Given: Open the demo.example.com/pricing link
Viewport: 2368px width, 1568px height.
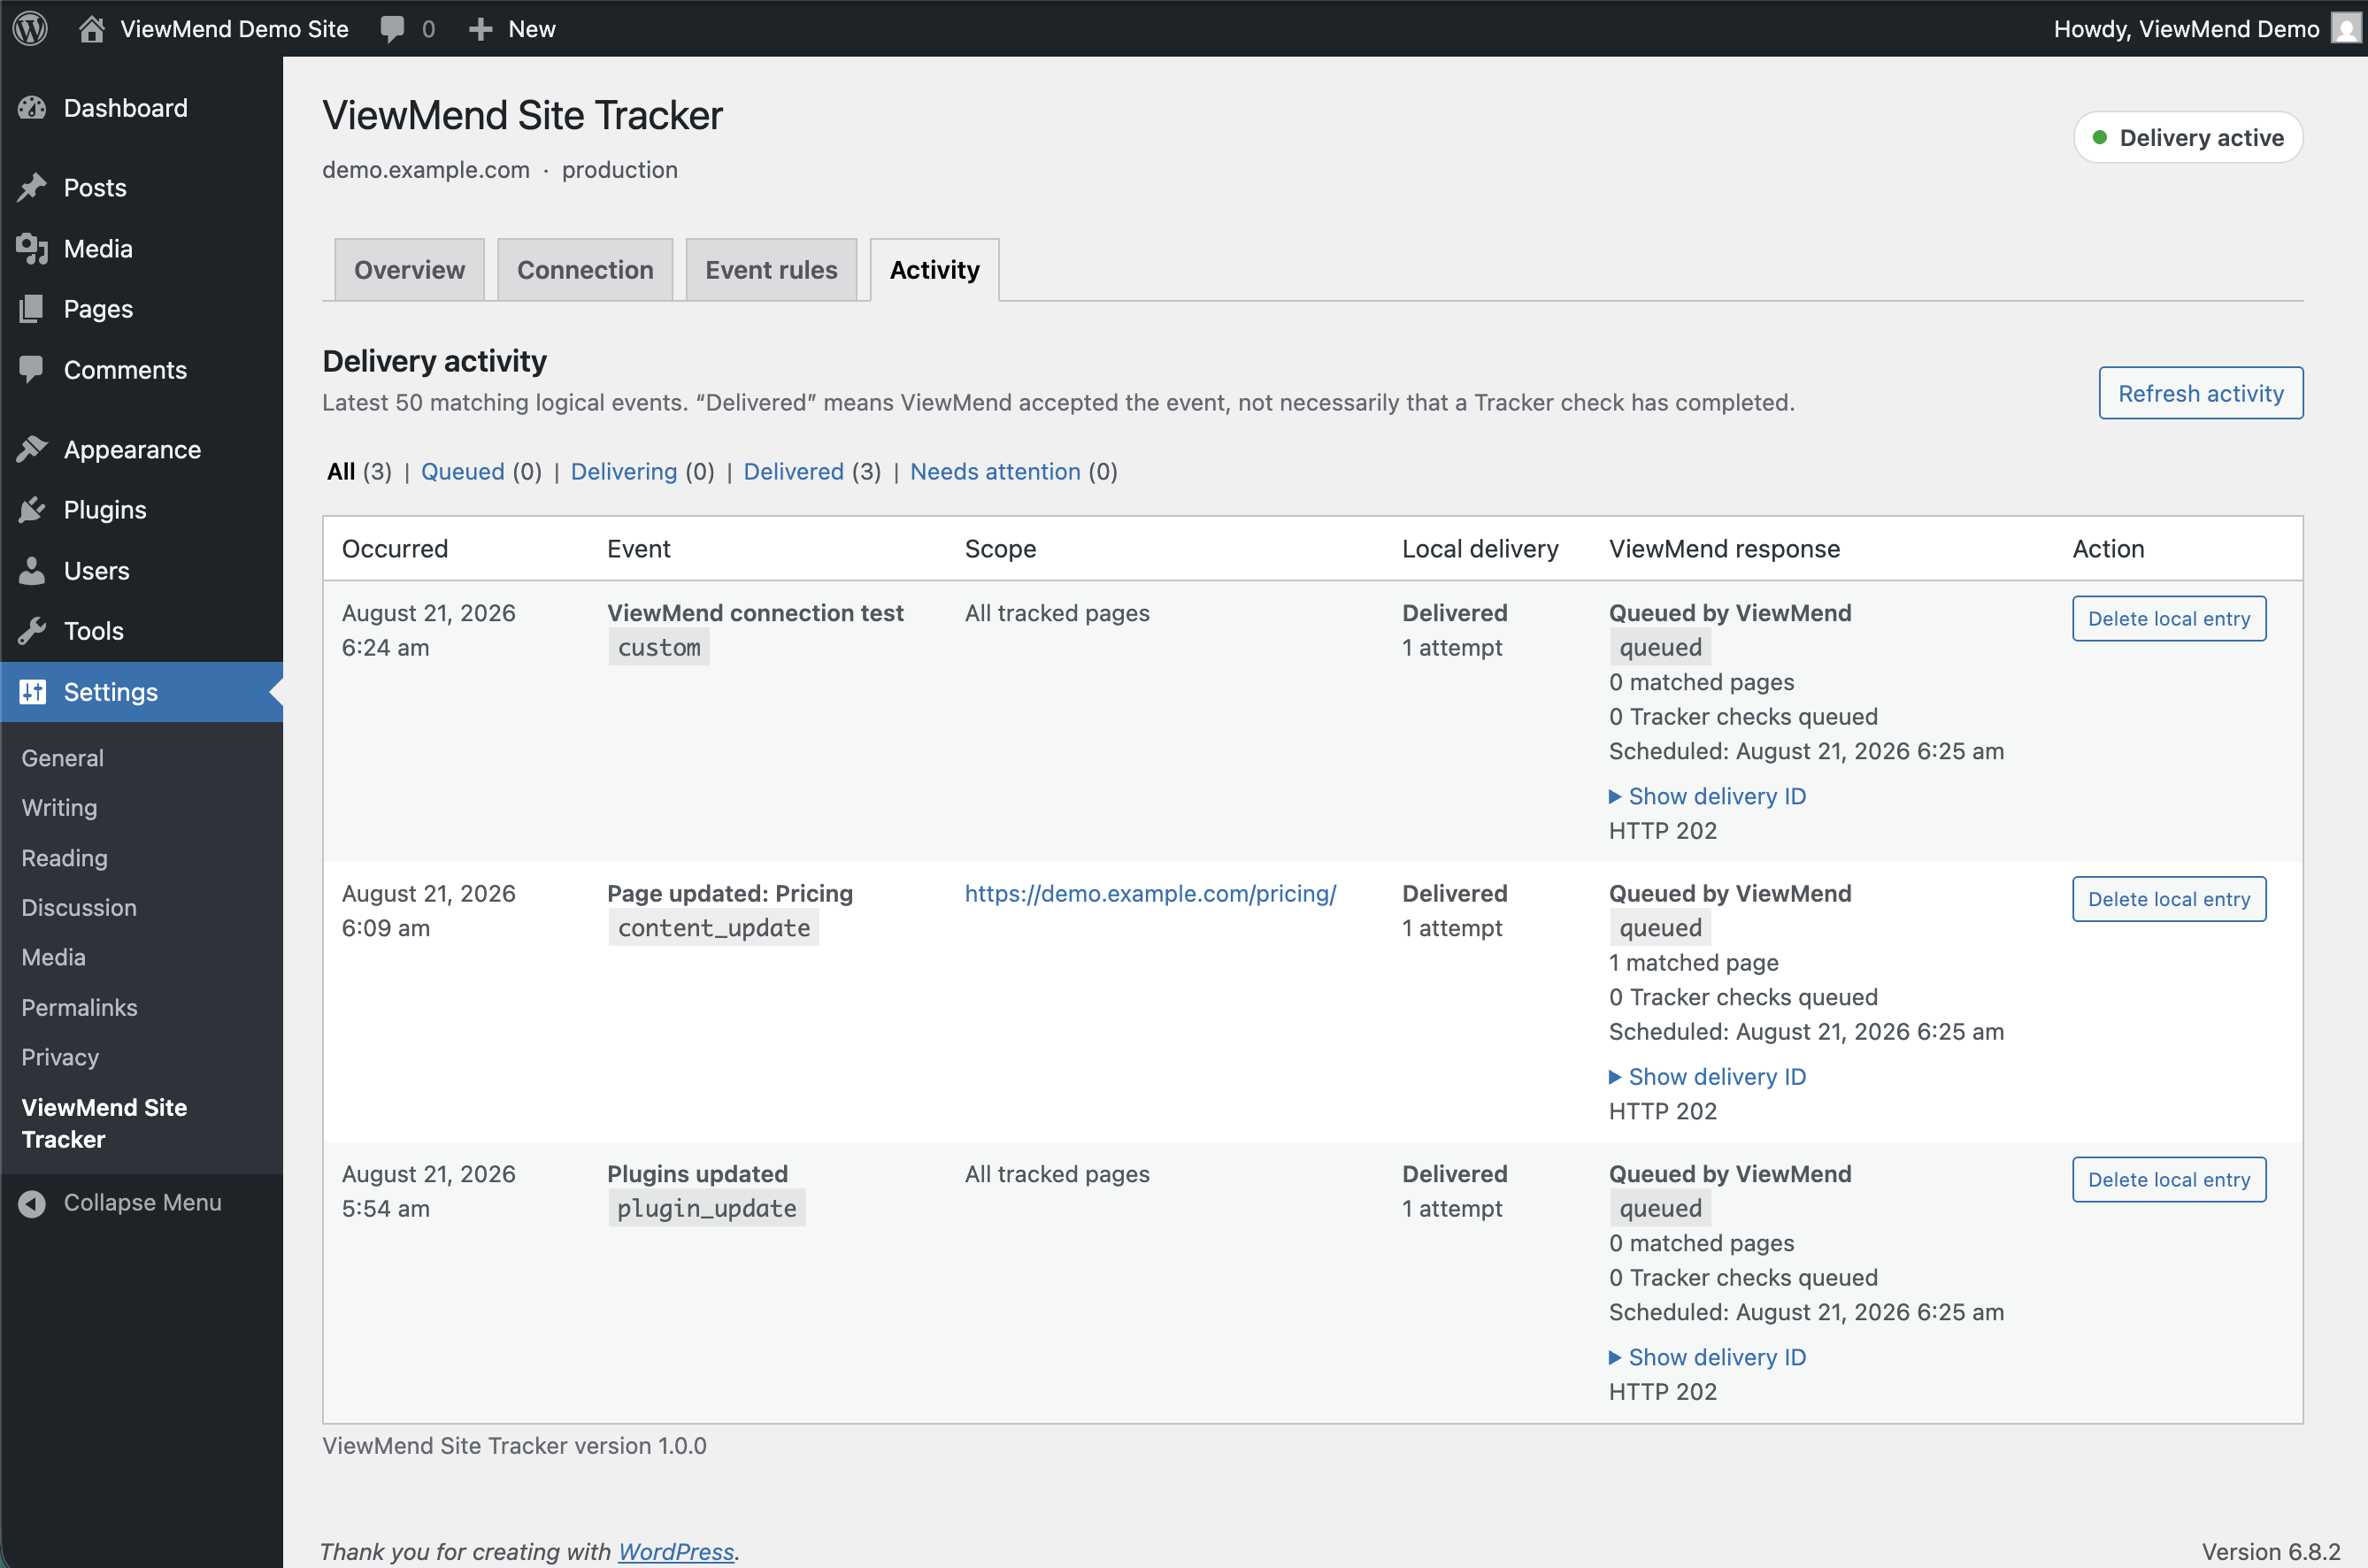Looking at the screenshot, I should coord(1150,893).
